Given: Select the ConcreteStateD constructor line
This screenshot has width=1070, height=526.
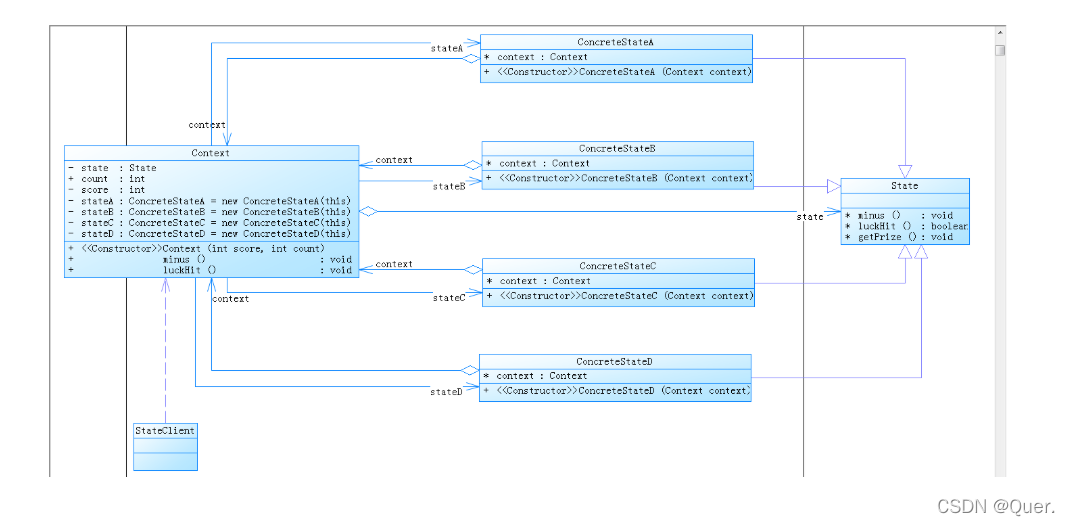Looking at the screenshot, I should (616, 391).
